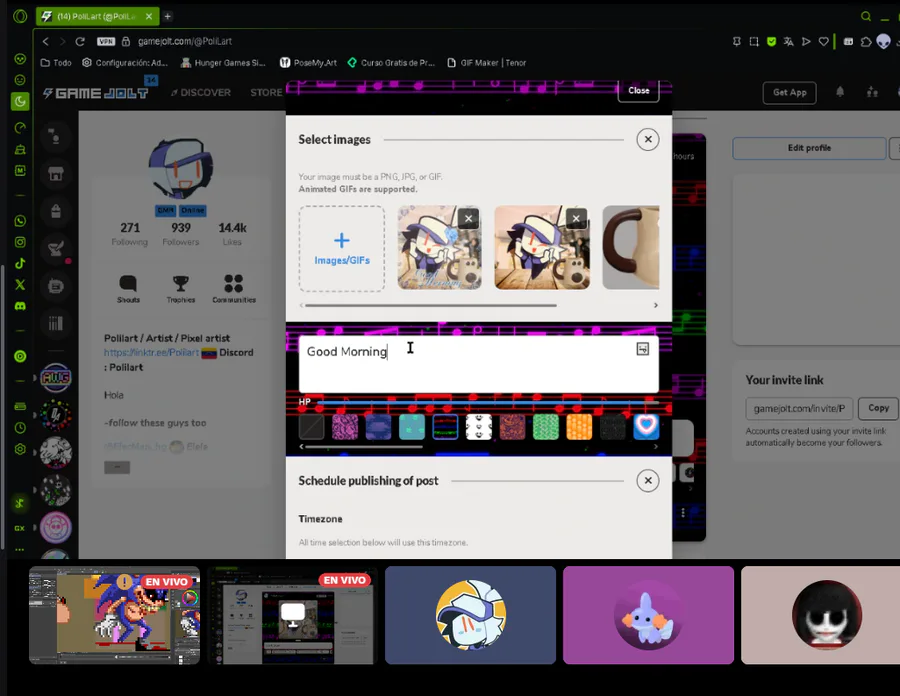Click the heart bookmark icon in toolbar

click(x=824, y=41)
